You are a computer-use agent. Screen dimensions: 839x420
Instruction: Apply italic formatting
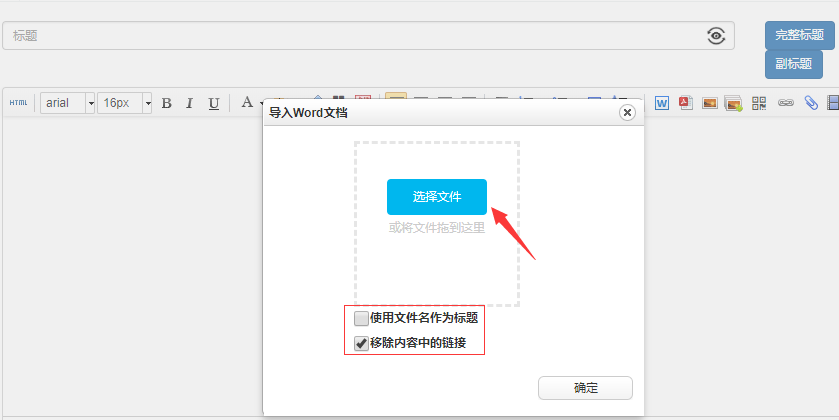[x=190, y=103]
